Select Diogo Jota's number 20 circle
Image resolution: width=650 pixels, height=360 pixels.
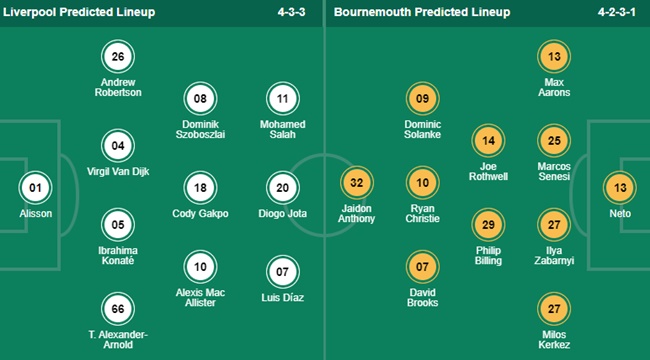coord(283,188)
